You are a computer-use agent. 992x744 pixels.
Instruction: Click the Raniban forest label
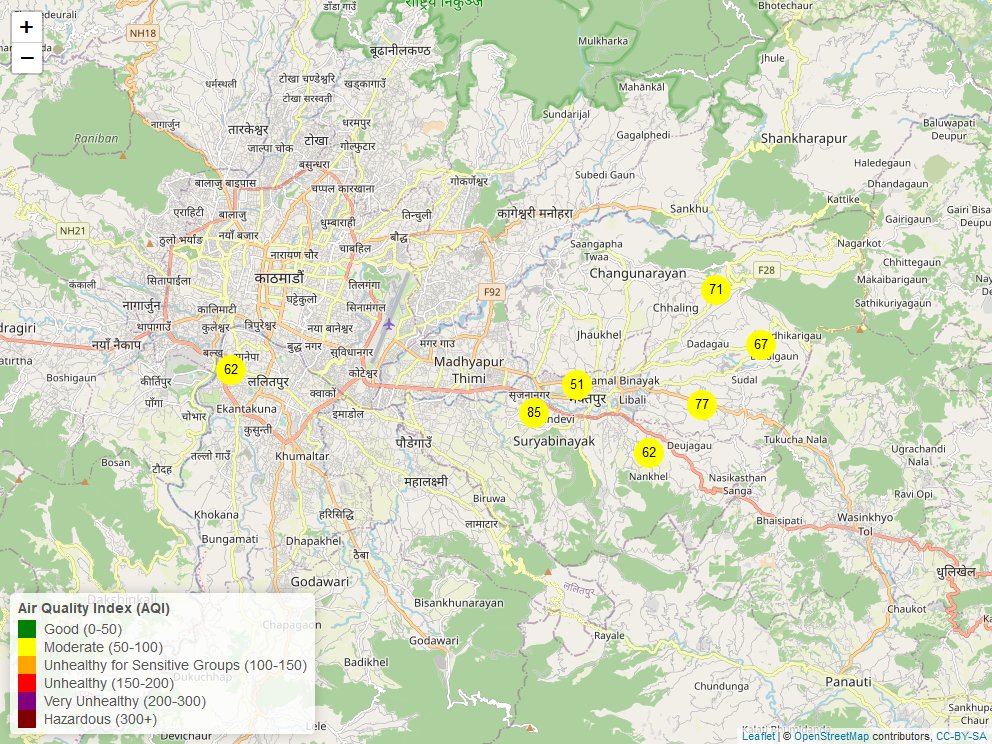coord(96,138)
